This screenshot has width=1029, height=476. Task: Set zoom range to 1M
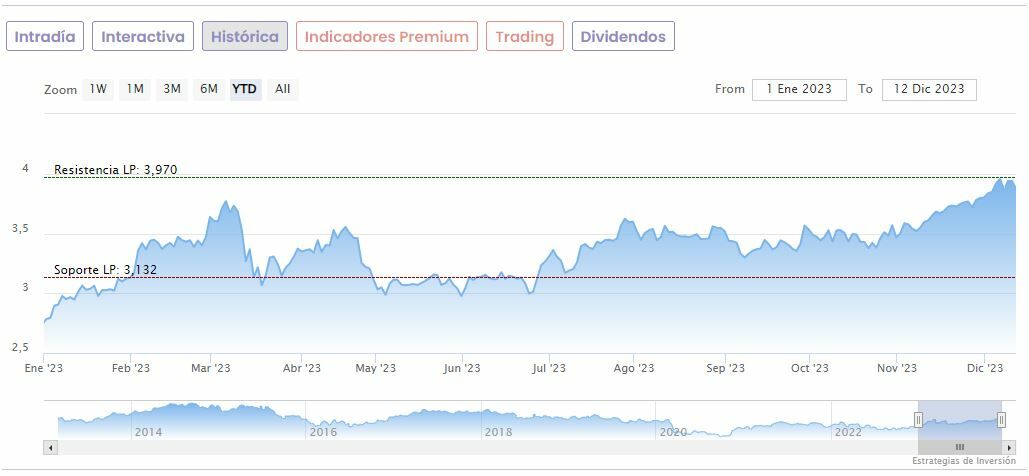pyautogui.click(x=135, y=89)
